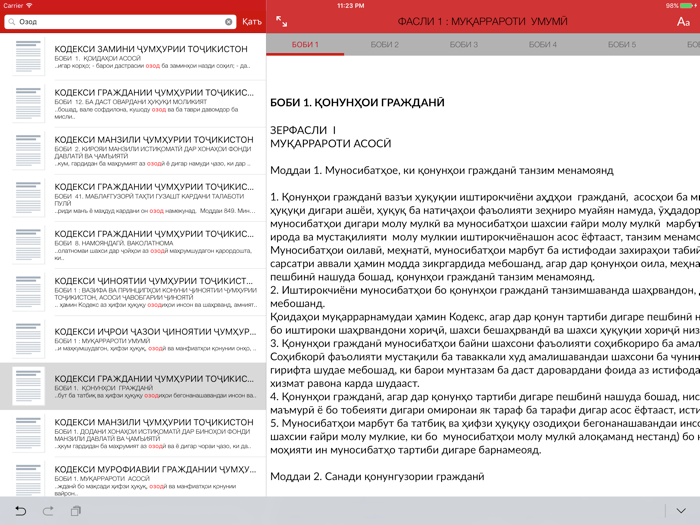
Task: Switch to the БОБИ 3 tab
Action: tap(463, 45)
